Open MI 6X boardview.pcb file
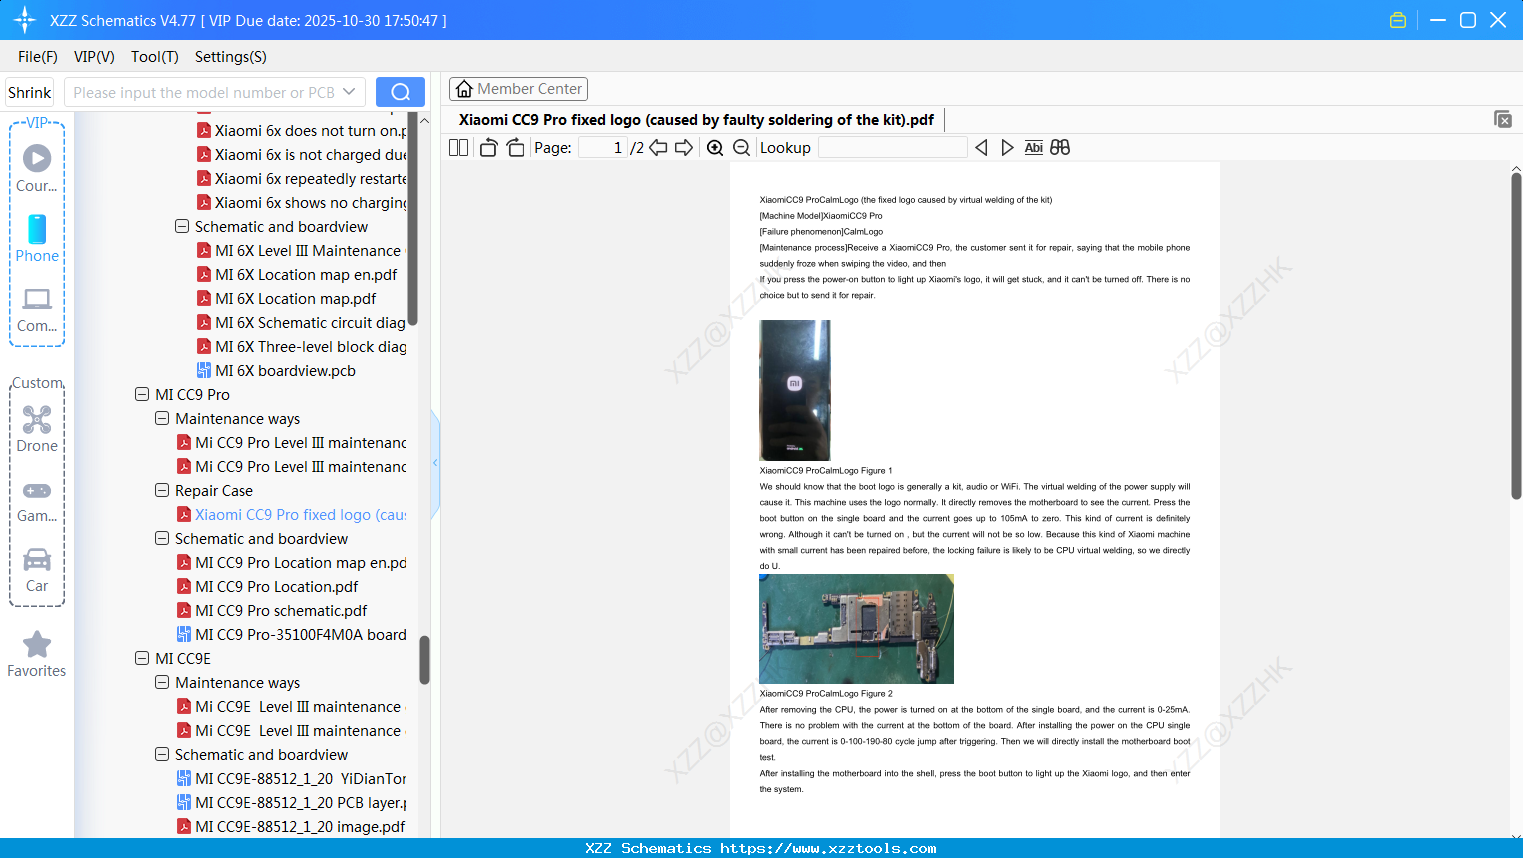This screenshot has height=858, width=1523. [286, 371]
